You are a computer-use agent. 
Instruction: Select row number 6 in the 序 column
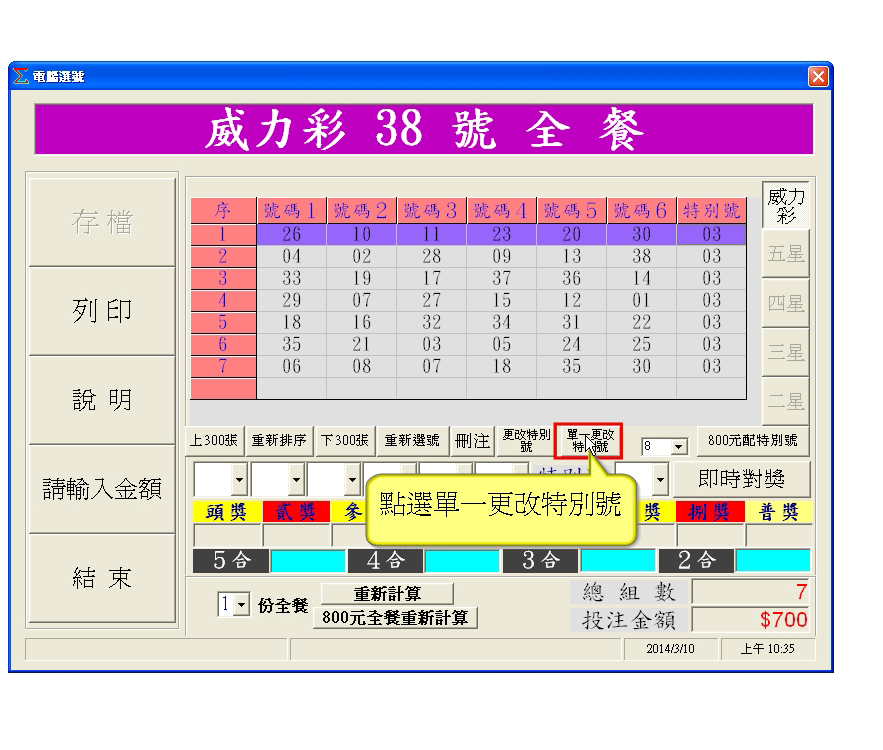pyautogui.click(x=224, y=344)
